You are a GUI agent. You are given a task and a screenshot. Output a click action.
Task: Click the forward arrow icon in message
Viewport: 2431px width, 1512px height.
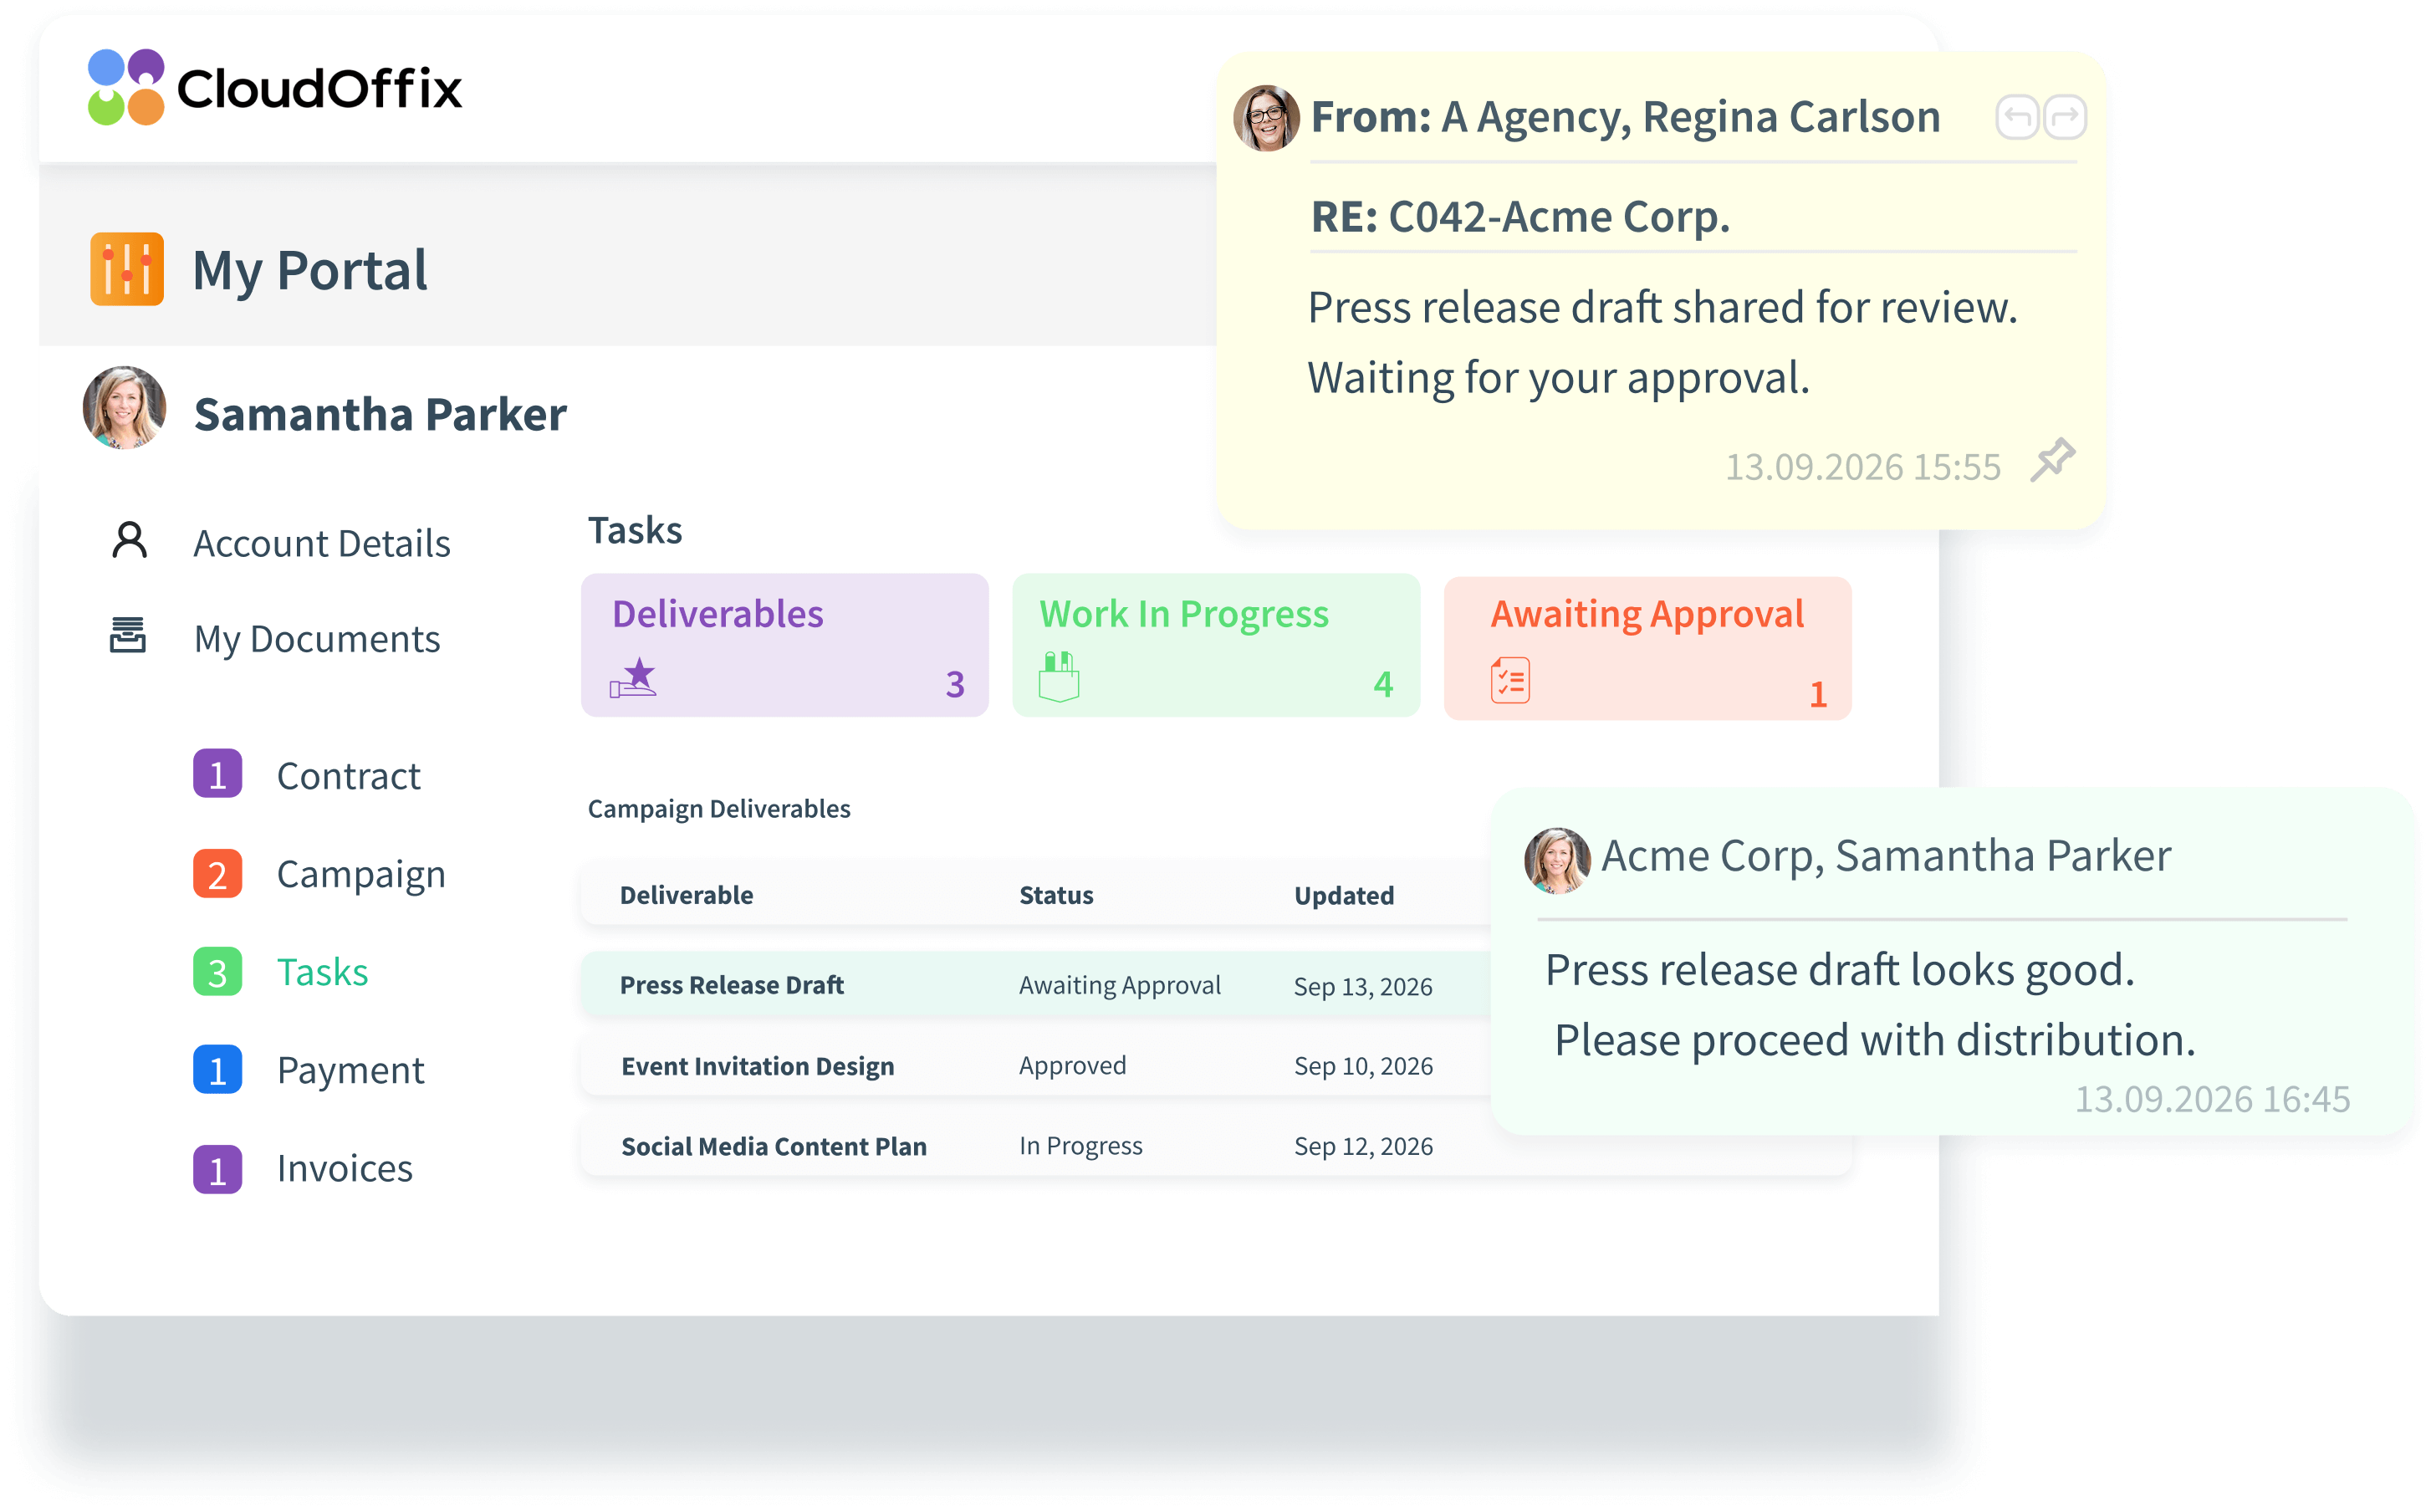pos(2064,118)
